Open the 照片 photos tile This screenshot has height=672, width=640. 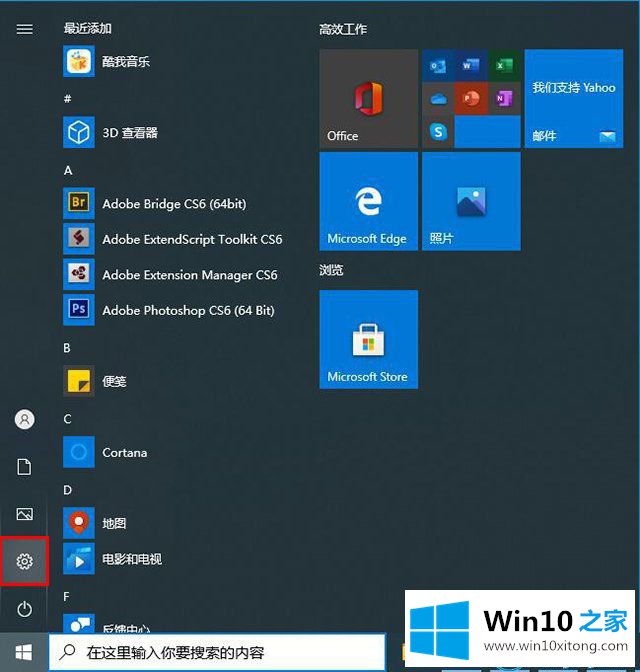pos(472,201)
